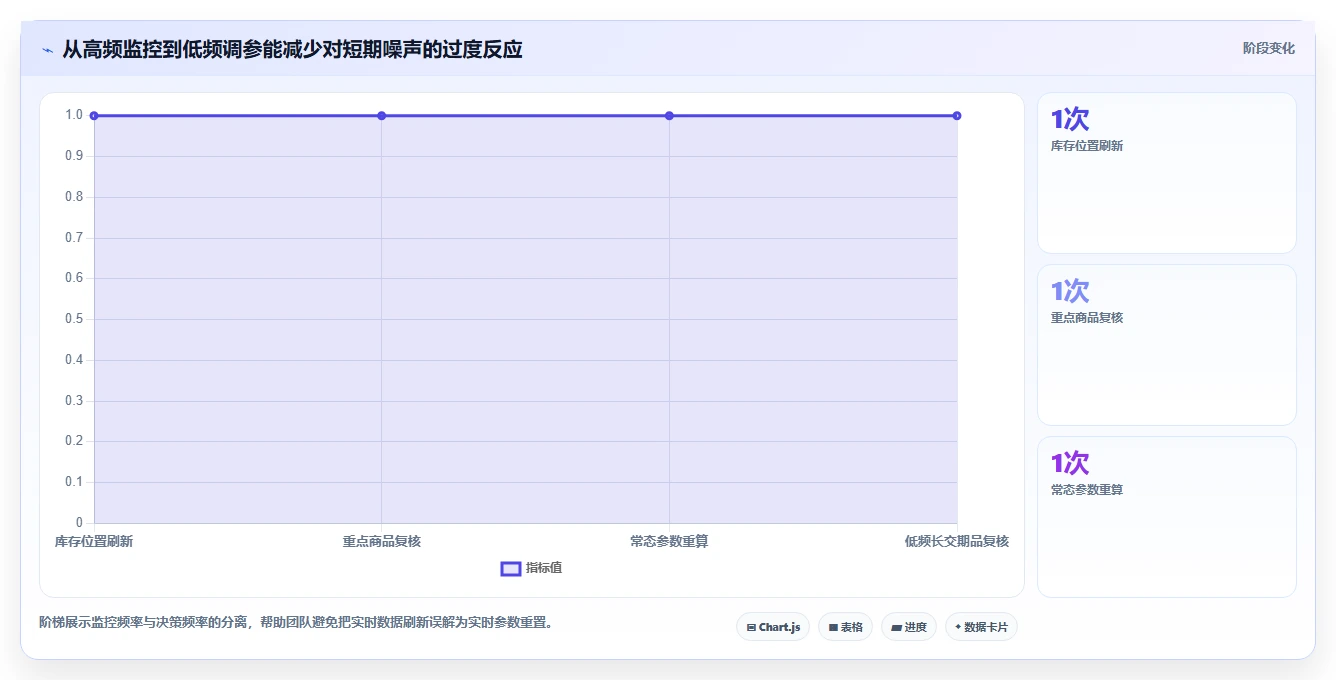Click the data point above 常态参数重算
Screen dimensions: 1336x680
click(x=669, y=116)
